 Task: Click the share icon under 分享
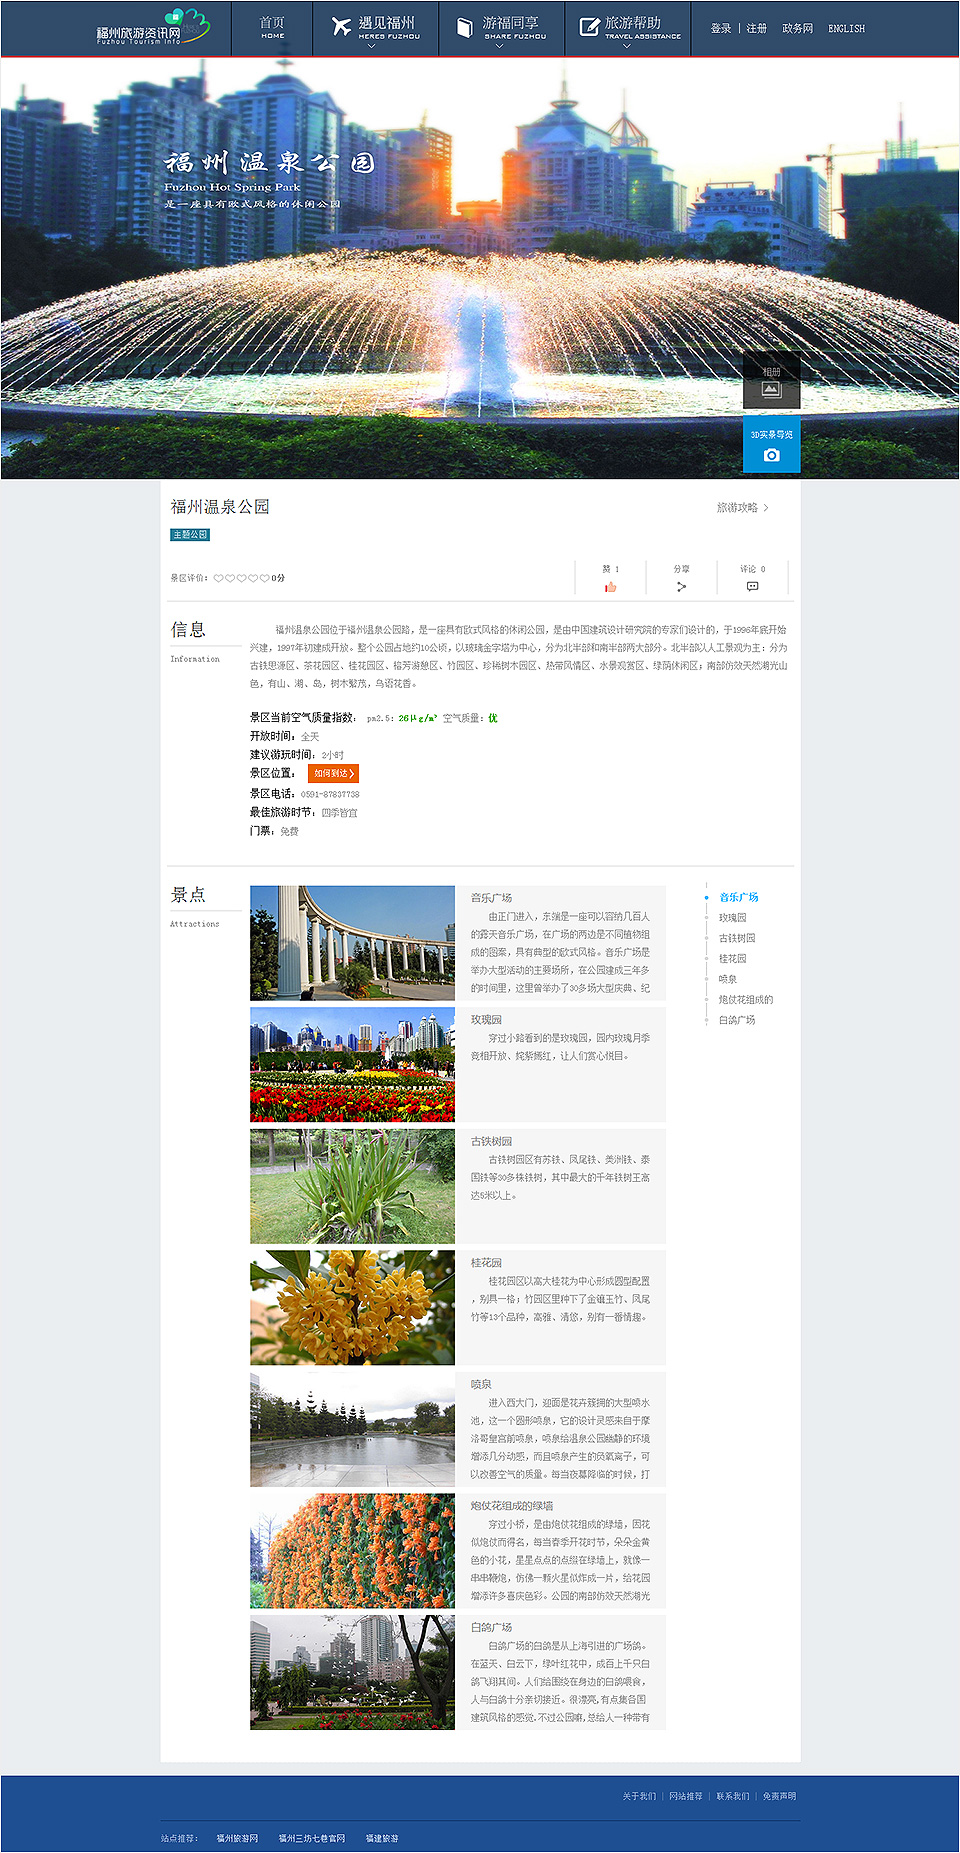click(x=681, y=587)
